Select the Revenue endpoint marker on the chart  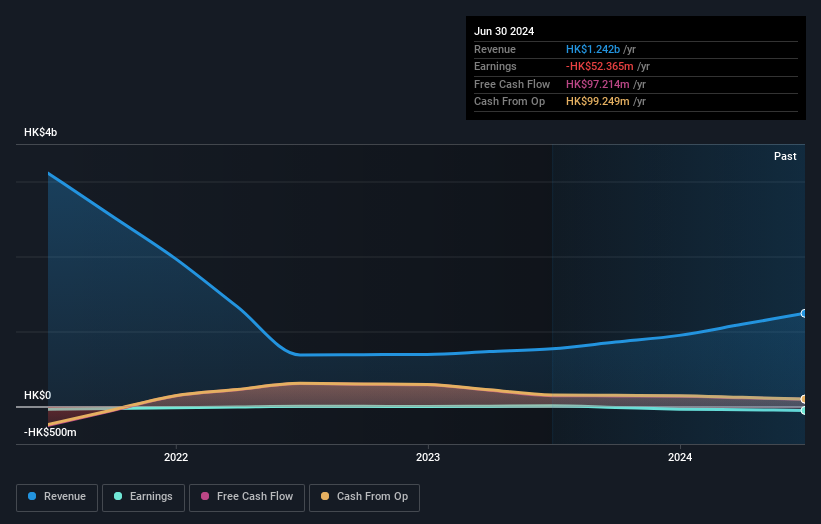[804, 314]
